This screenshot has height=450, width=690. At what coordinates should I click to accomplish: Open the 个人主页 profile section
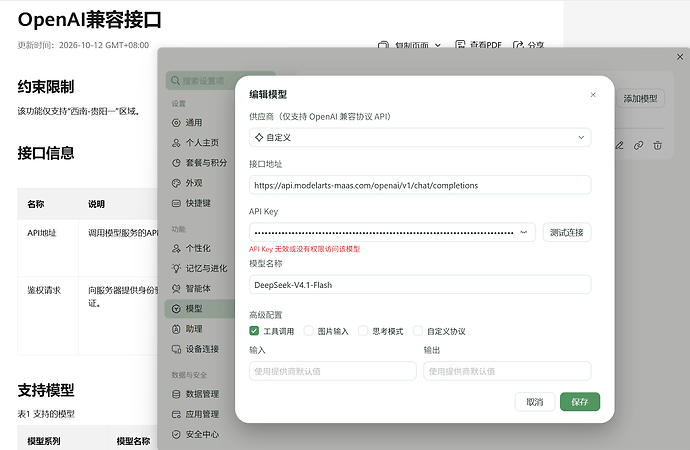[202, 143]
